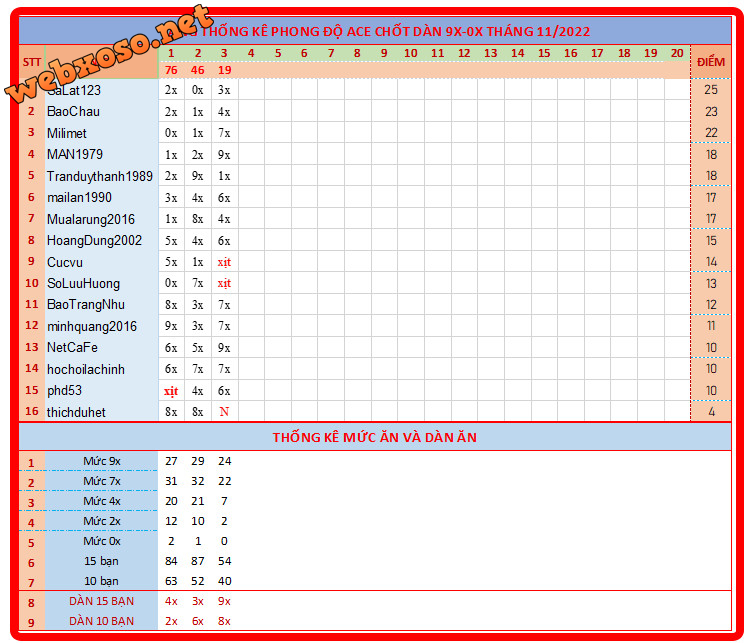The height and width of the screenshot is (643, 745).
Task: Select the score 23 in ĐIỂM column
Action: point(711,112)
